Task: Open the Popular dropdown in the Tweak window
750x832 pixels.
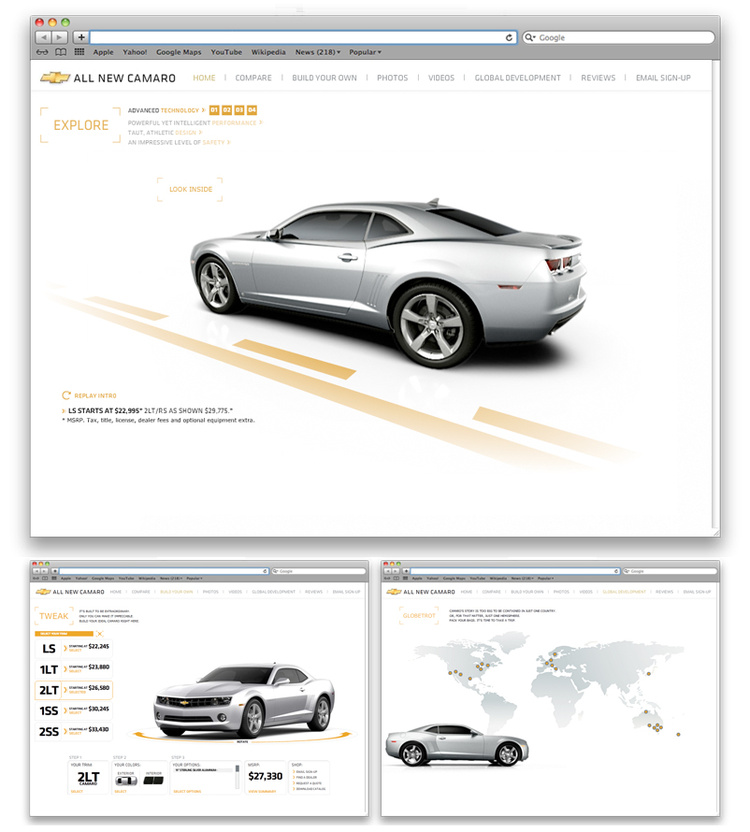Action: (194, 578)
